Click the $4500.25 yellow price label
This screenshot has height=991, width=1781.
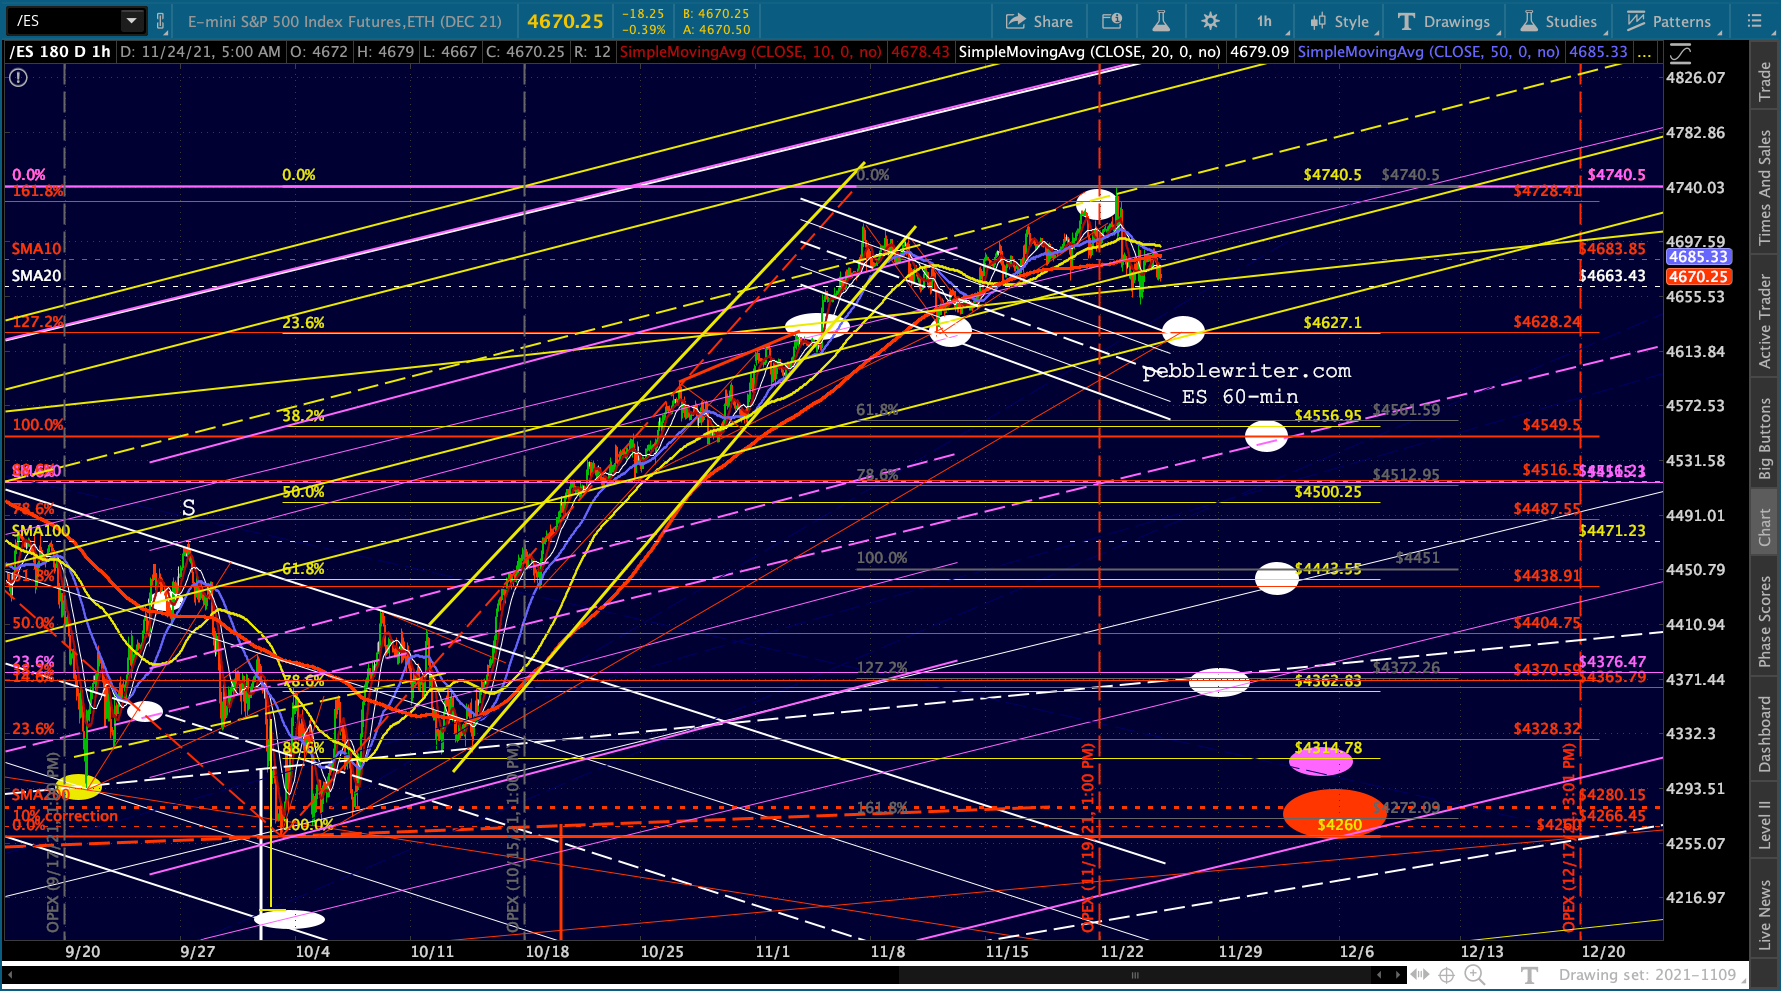tap(1328, 492)
